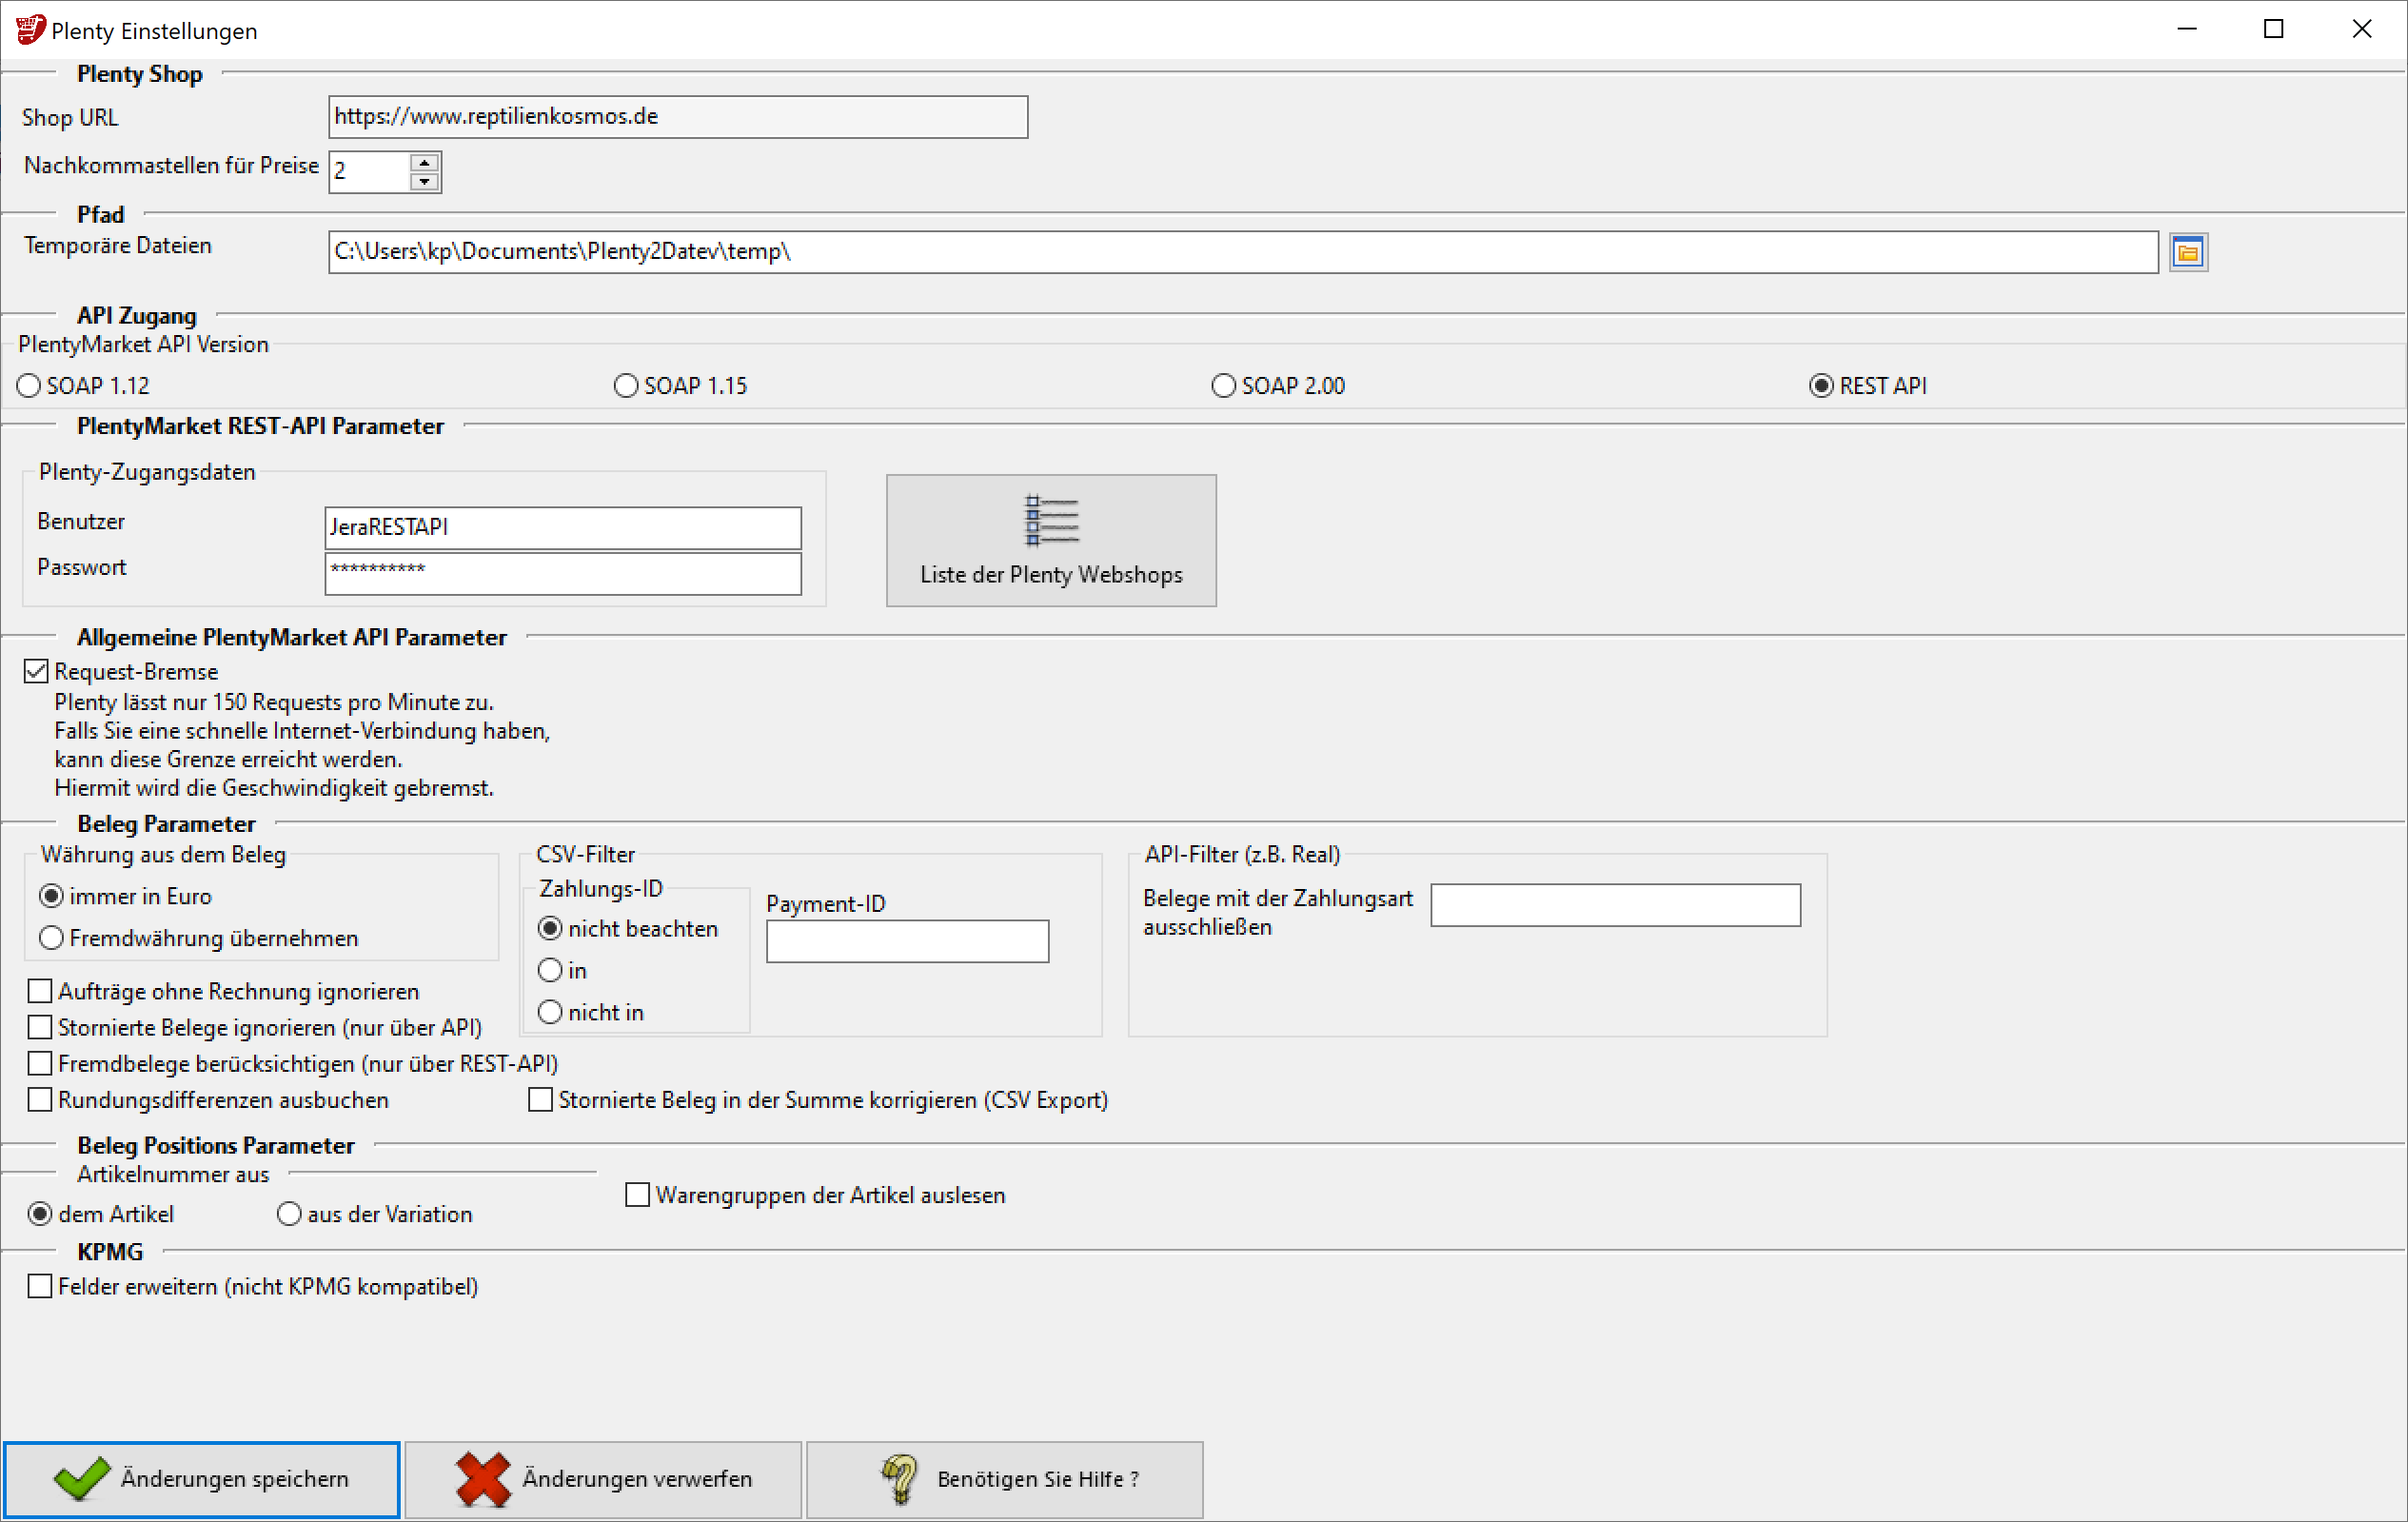Open help via Benötigen Sie Hilfe button
This screenshot has width=2408, height=1522.
click(x=1004, y=1478)
